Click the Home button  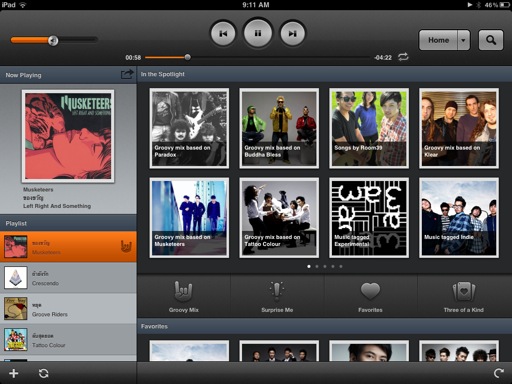[438, 40]
